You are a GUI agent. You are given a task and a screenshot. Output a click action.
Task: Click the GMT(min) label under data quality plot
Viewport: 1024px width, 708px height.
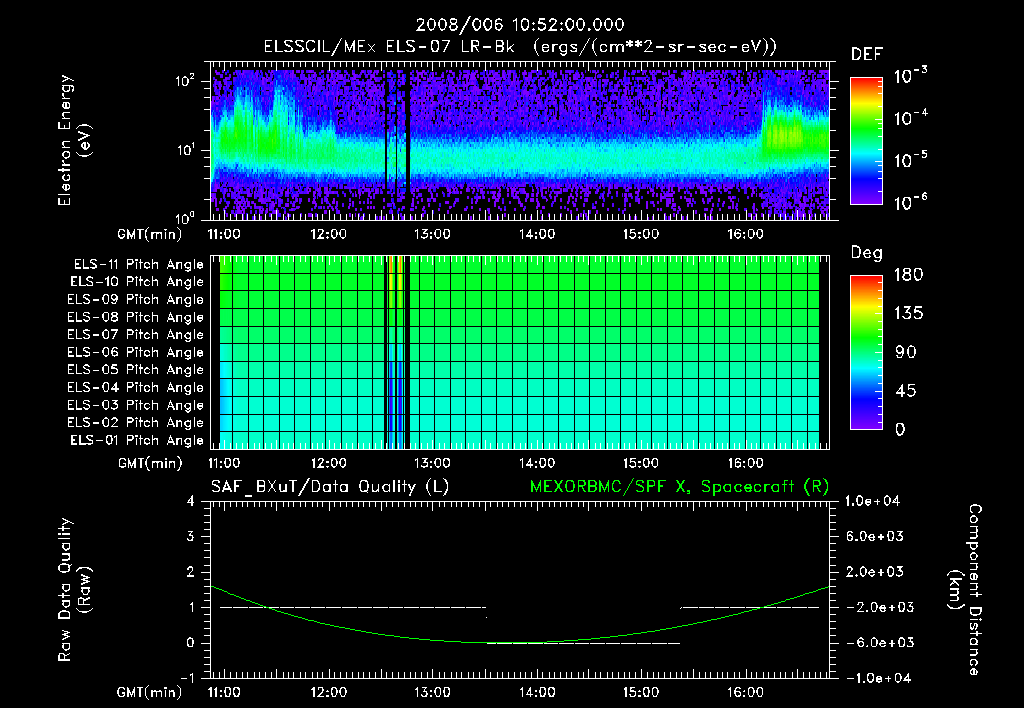point(150,692)
